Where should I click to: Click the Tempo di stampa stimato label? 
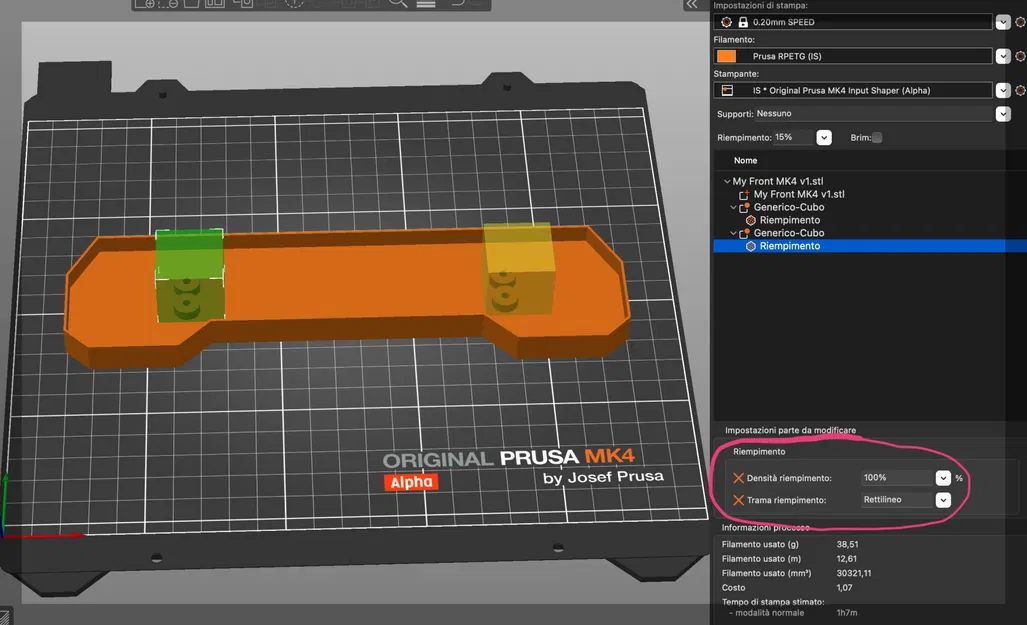tap(773, 602)
